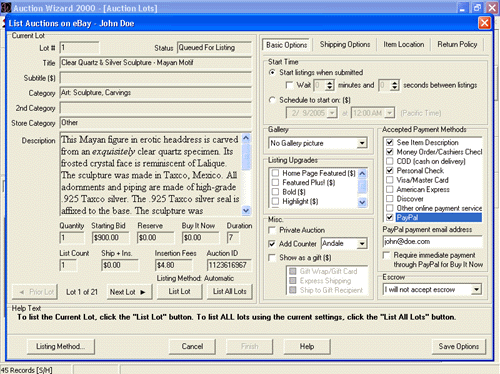Image resolution: width=500 pixels, height=374 pixels.
Task: Check the Home Page Featured upgrade
Action: click(275, 173)
